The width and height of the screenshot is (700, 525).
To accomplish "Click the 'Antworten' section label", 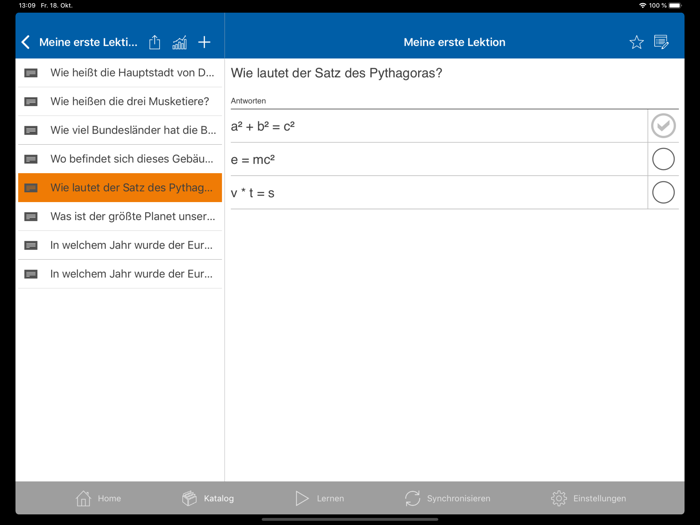I will tap(248, 101).
